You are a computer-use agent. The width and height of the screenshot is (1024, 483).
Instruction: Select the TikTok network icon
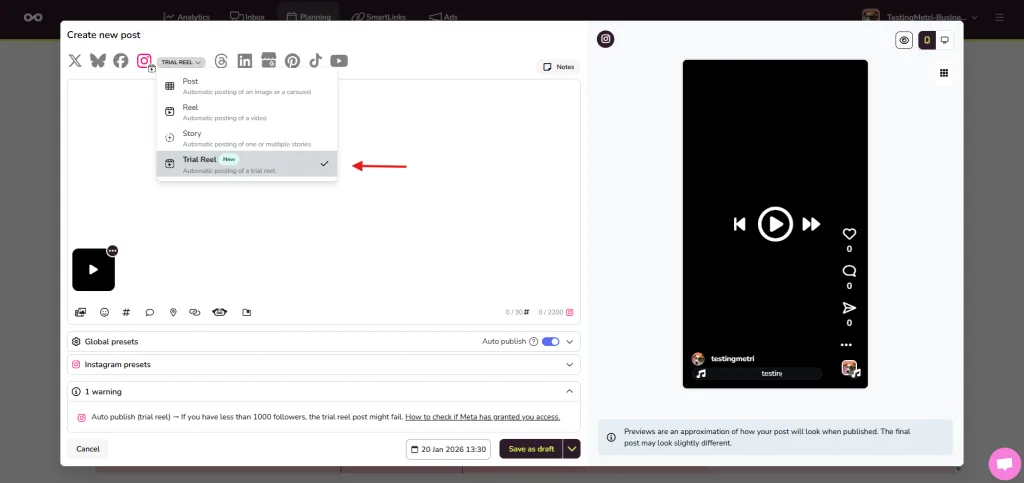pyautogui.click(x=315, y=61)
